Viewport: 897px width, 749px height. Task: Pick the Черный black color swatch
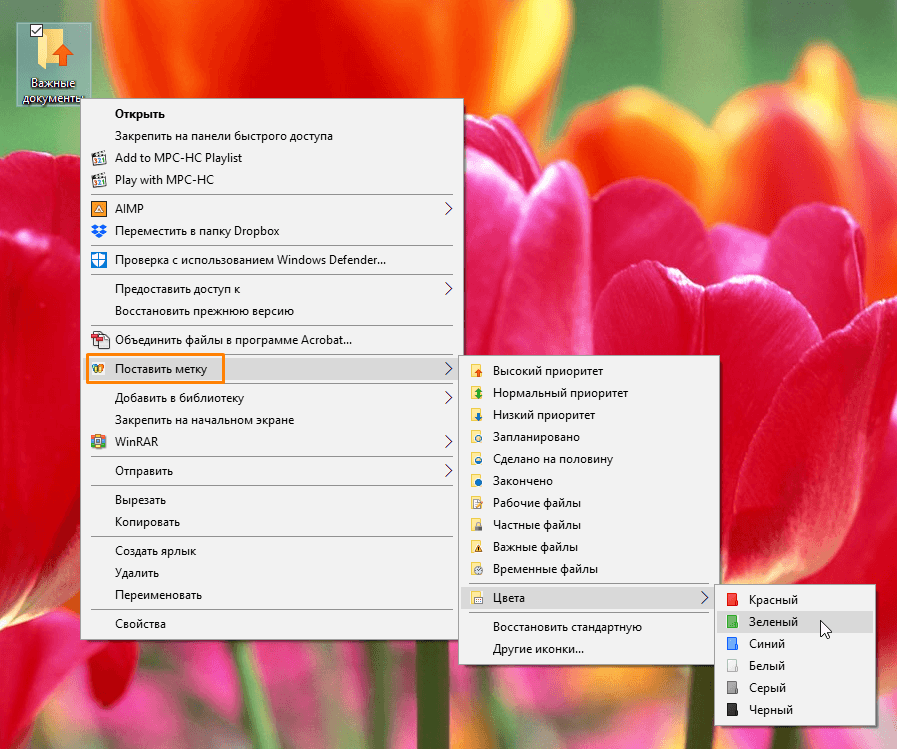click(732, 710)
